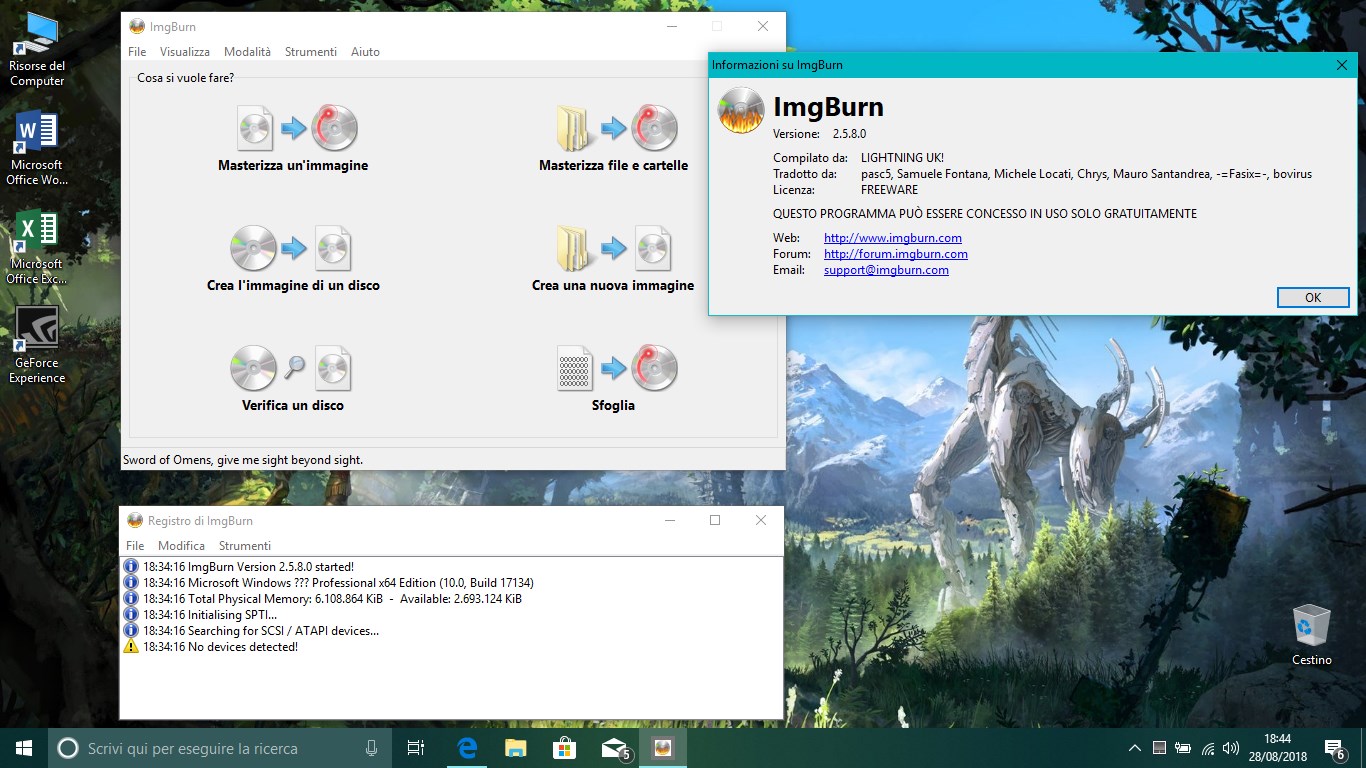Open the Visualizza menu

185,52
